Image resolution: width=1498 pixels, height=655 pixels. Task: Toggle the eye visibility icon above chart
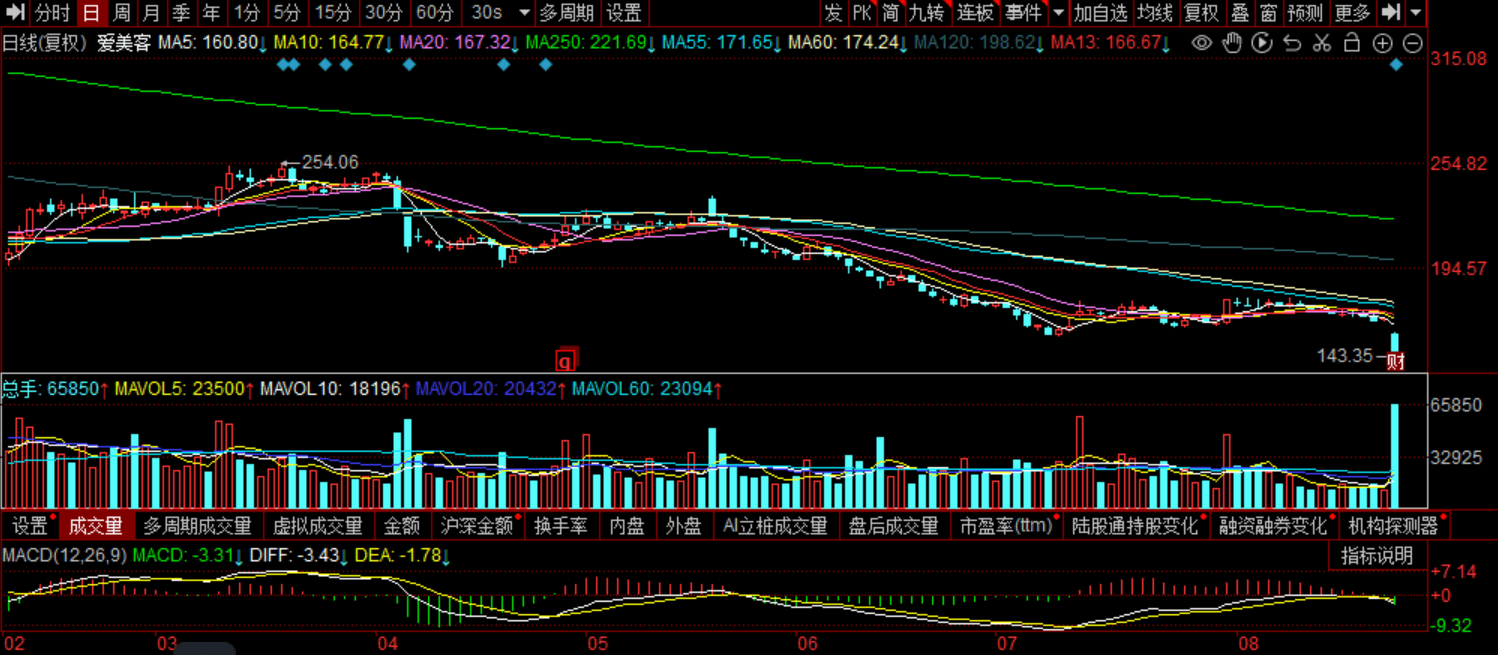tap(1202, 43)
